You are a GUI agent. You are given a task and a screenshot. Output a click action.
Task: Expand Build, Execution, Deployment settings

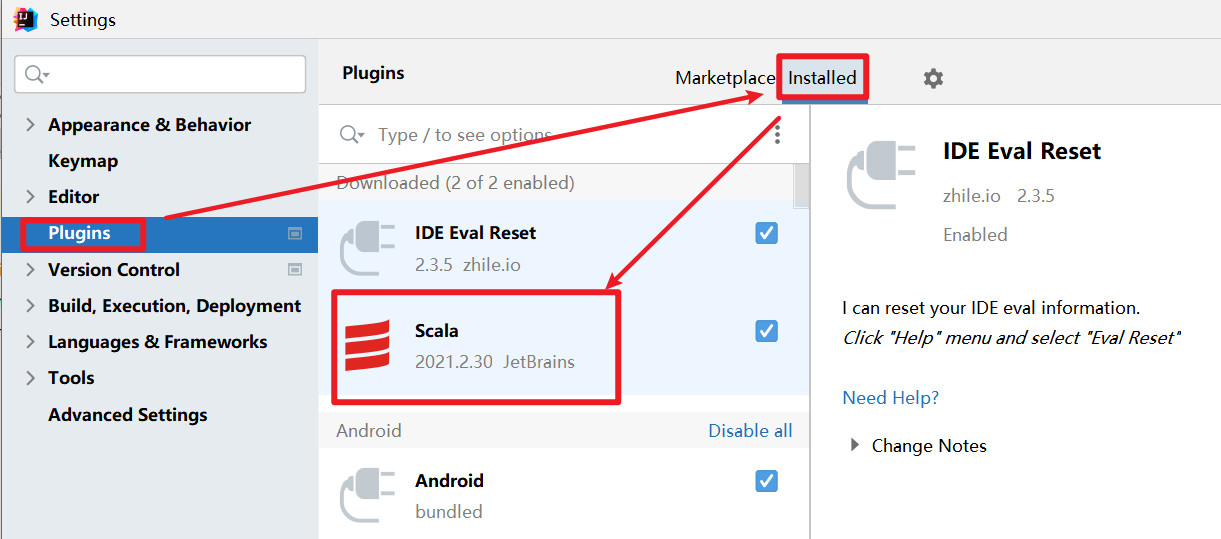30,306
